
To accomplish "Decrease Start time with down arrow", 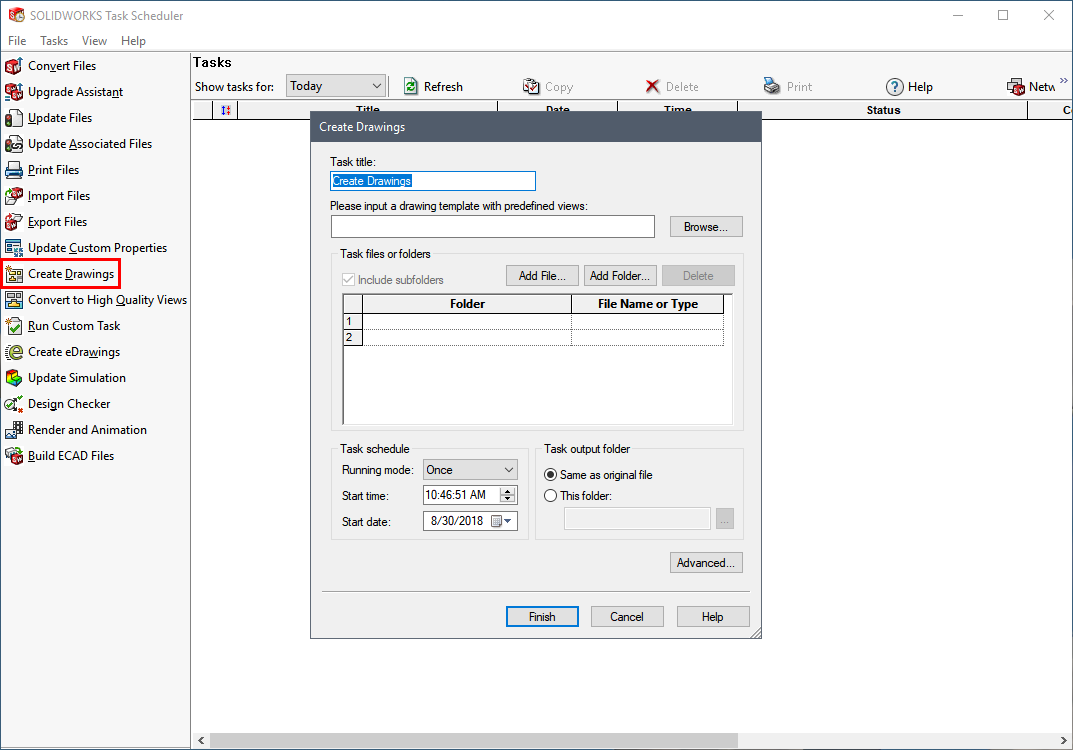I will (507, 499).
